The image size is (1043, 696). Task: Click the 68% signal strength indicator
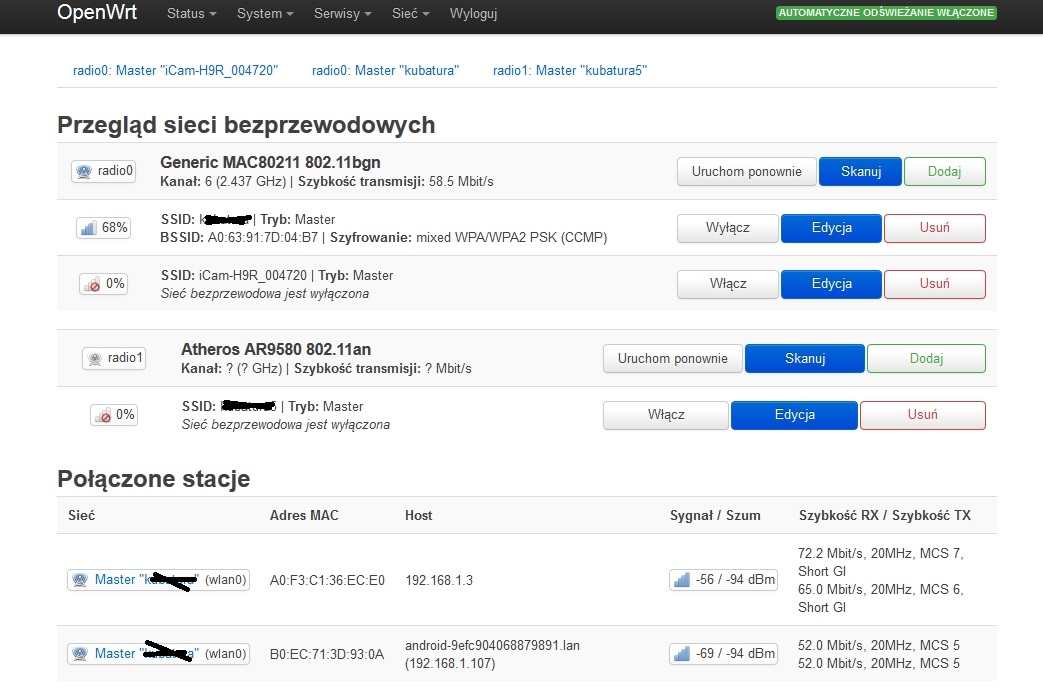coord(103,227)
